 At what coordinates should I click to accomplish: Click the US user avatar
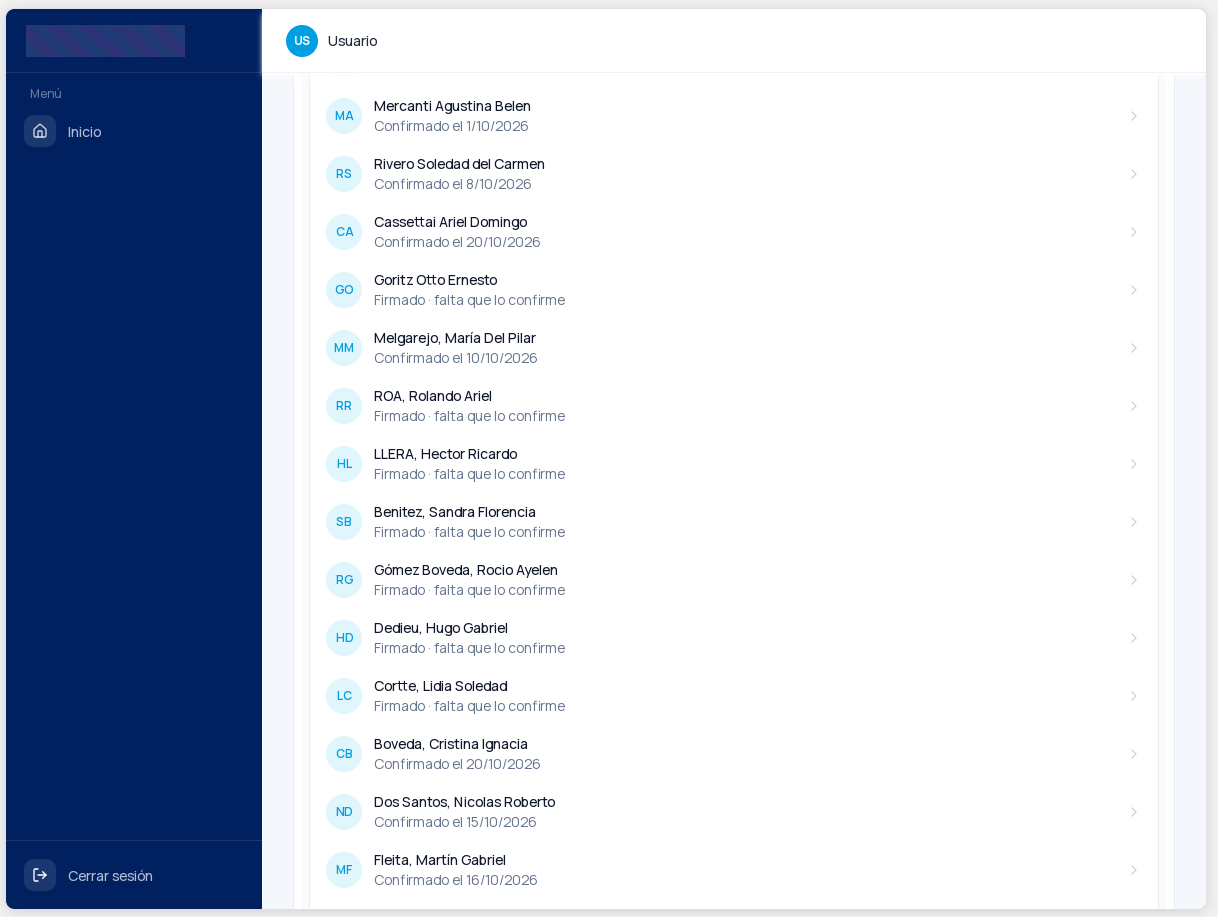pyautogui.click(x=302, y=41)
